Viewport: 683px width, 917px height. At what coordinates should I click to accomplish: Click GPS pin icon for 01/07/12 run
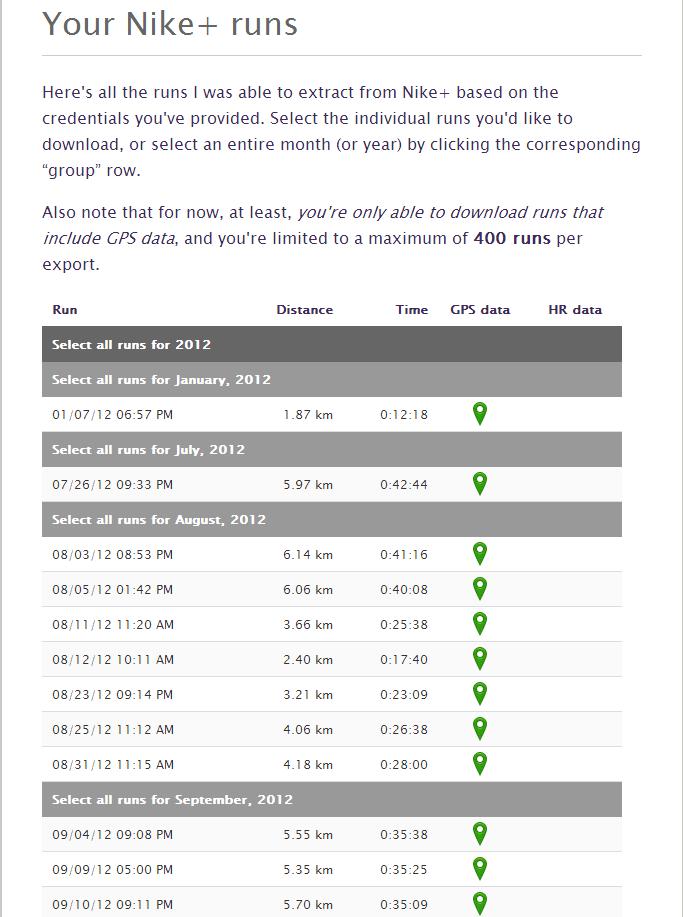tap(480, 413)
